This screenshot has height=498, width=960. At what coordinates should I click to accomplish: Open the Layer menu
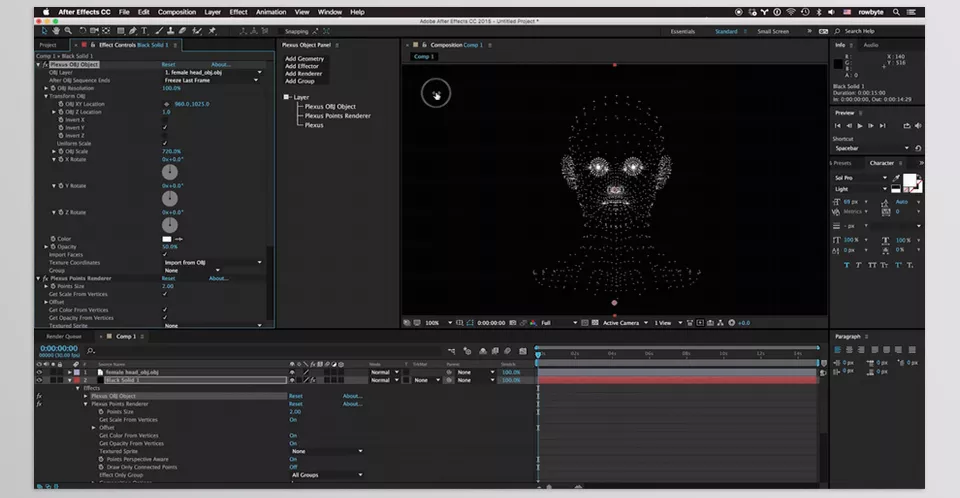(x=212, y=12)
